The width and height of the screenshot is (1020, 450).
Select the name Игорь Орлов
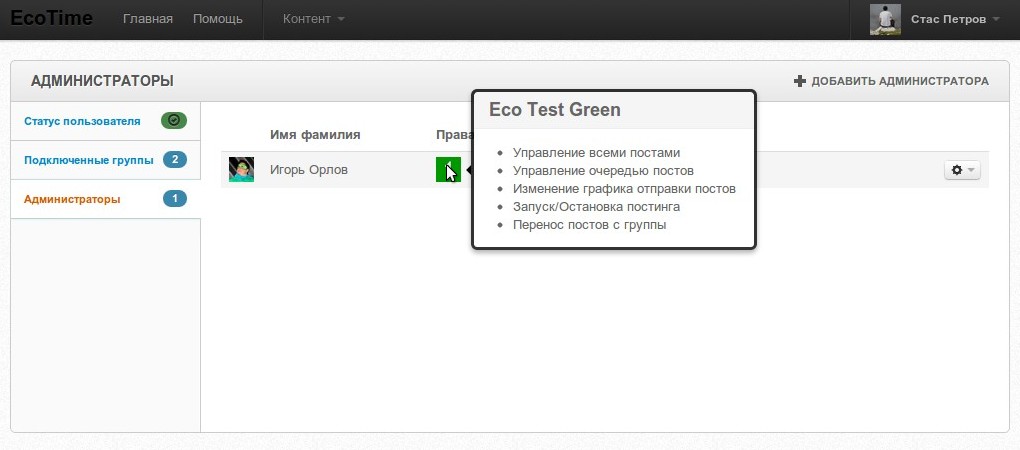coord(309,170)
